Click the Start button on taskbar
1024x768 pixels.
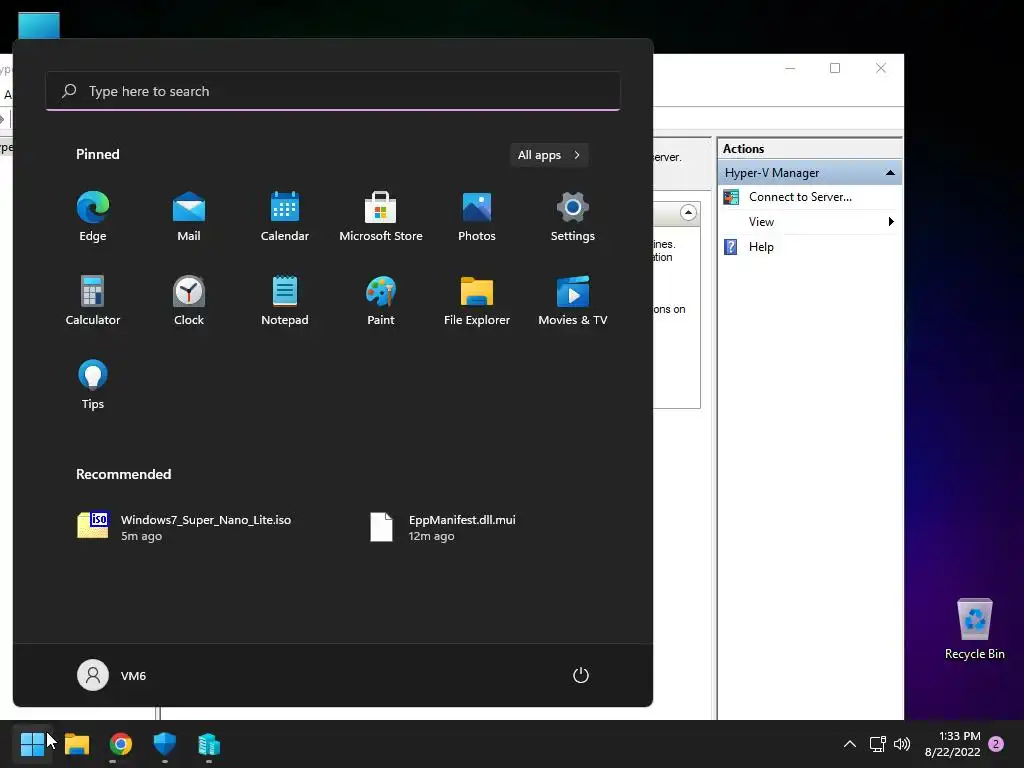(x=32, y=743)
